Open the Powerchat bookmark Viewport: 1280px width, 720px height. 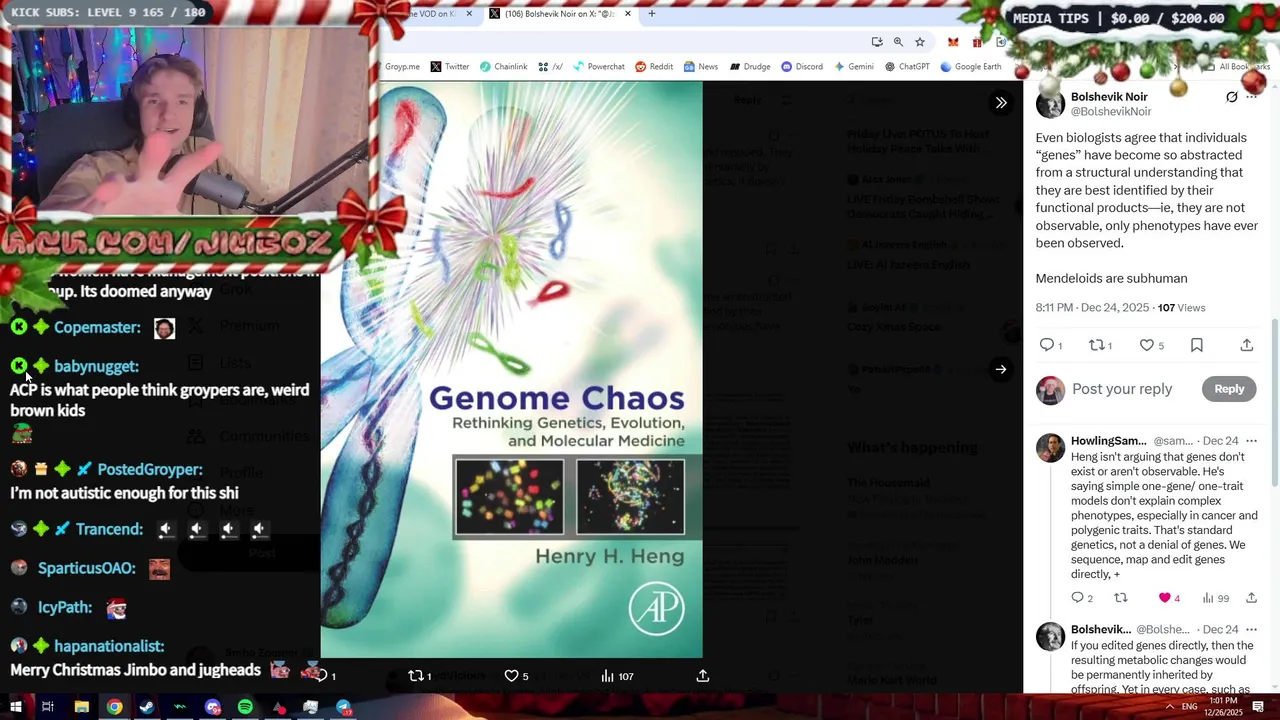pos(598,67)
